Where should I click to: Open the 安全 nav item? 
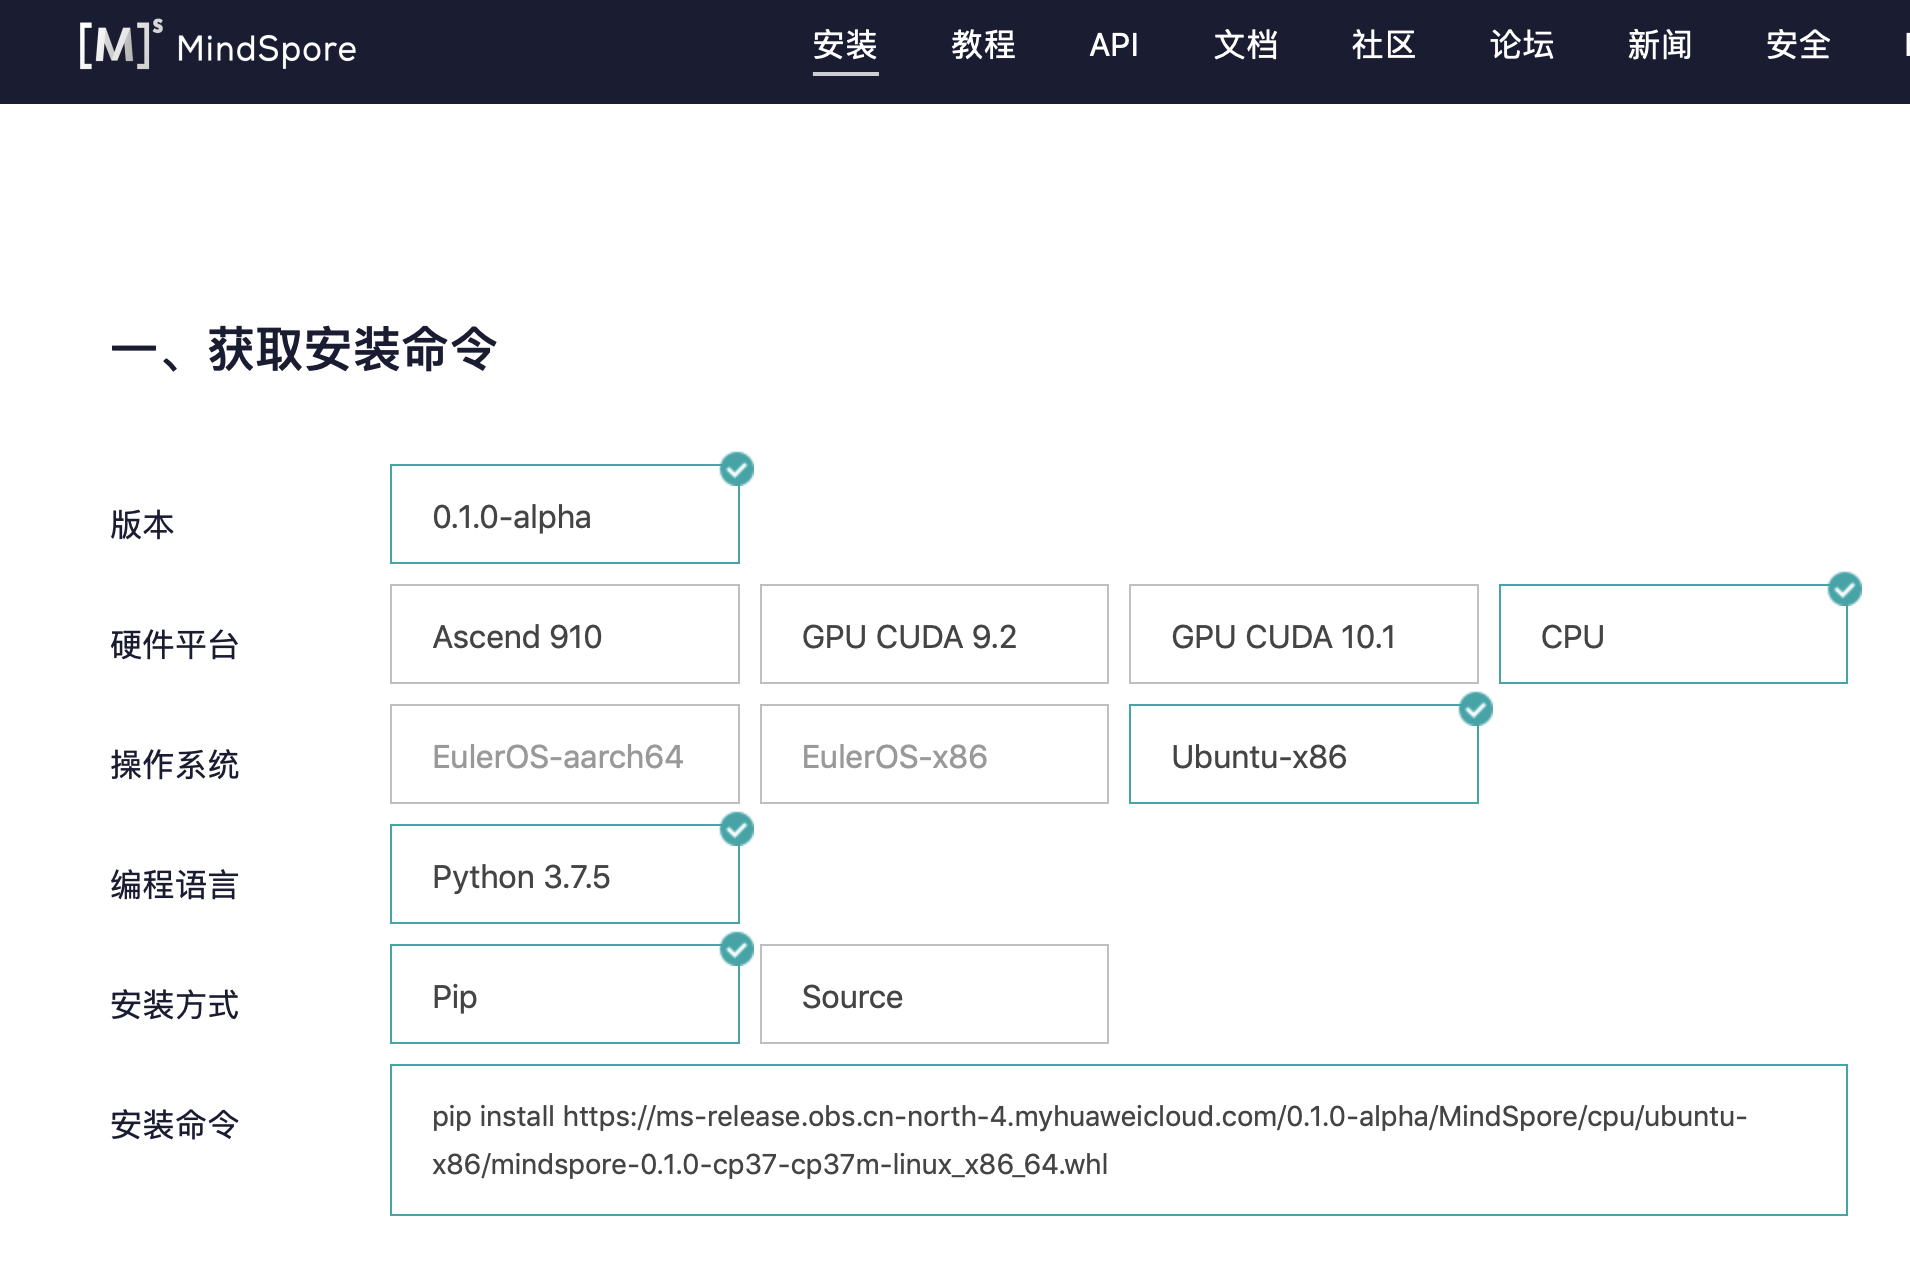pos(1798,45)
